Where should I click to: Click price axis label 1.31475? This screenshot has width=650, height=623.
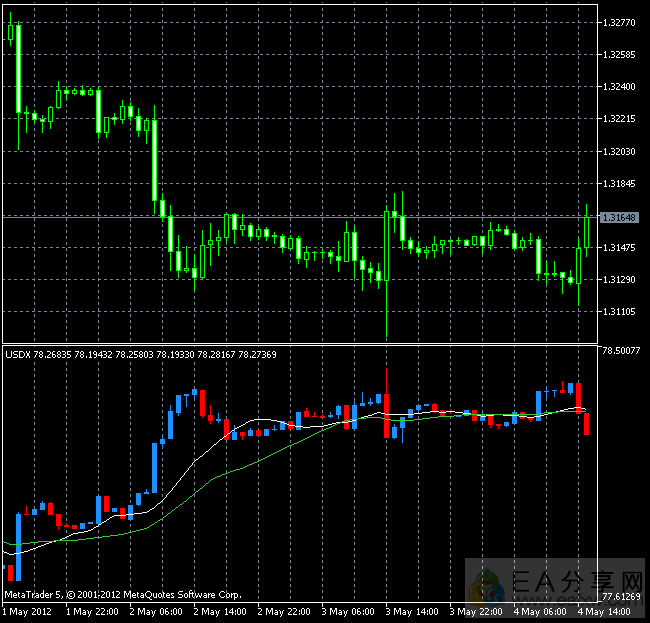coord(619,247)
